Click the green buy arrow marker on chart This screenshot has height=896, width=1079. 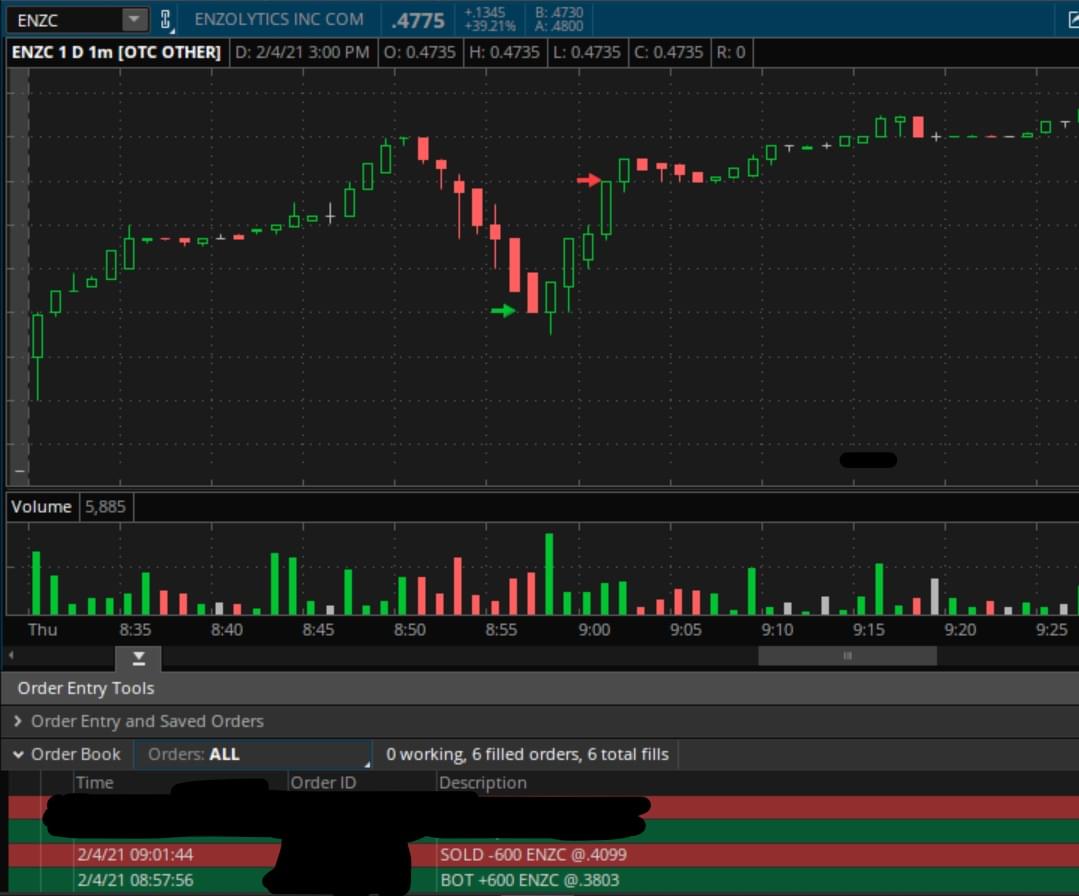(503, 311)
